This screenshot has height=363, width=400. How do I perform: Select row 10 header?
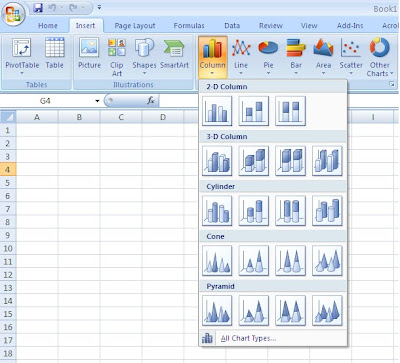tap(8, 248)
